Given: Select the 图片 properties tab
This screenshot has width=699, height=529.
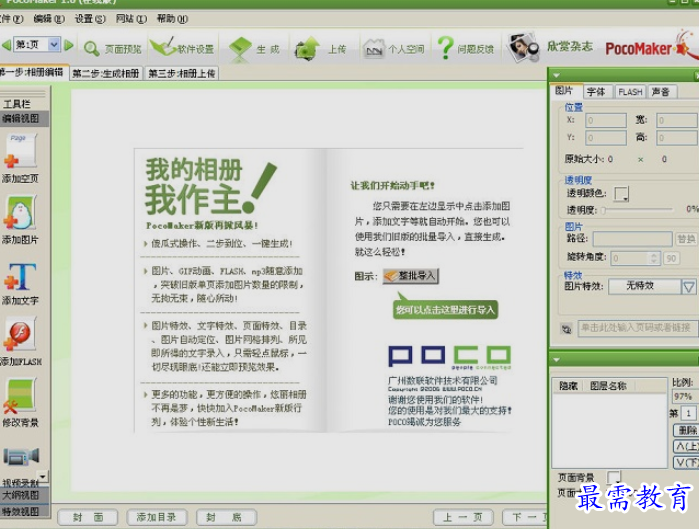Looking at the screenshot, I should pos(565,91).
